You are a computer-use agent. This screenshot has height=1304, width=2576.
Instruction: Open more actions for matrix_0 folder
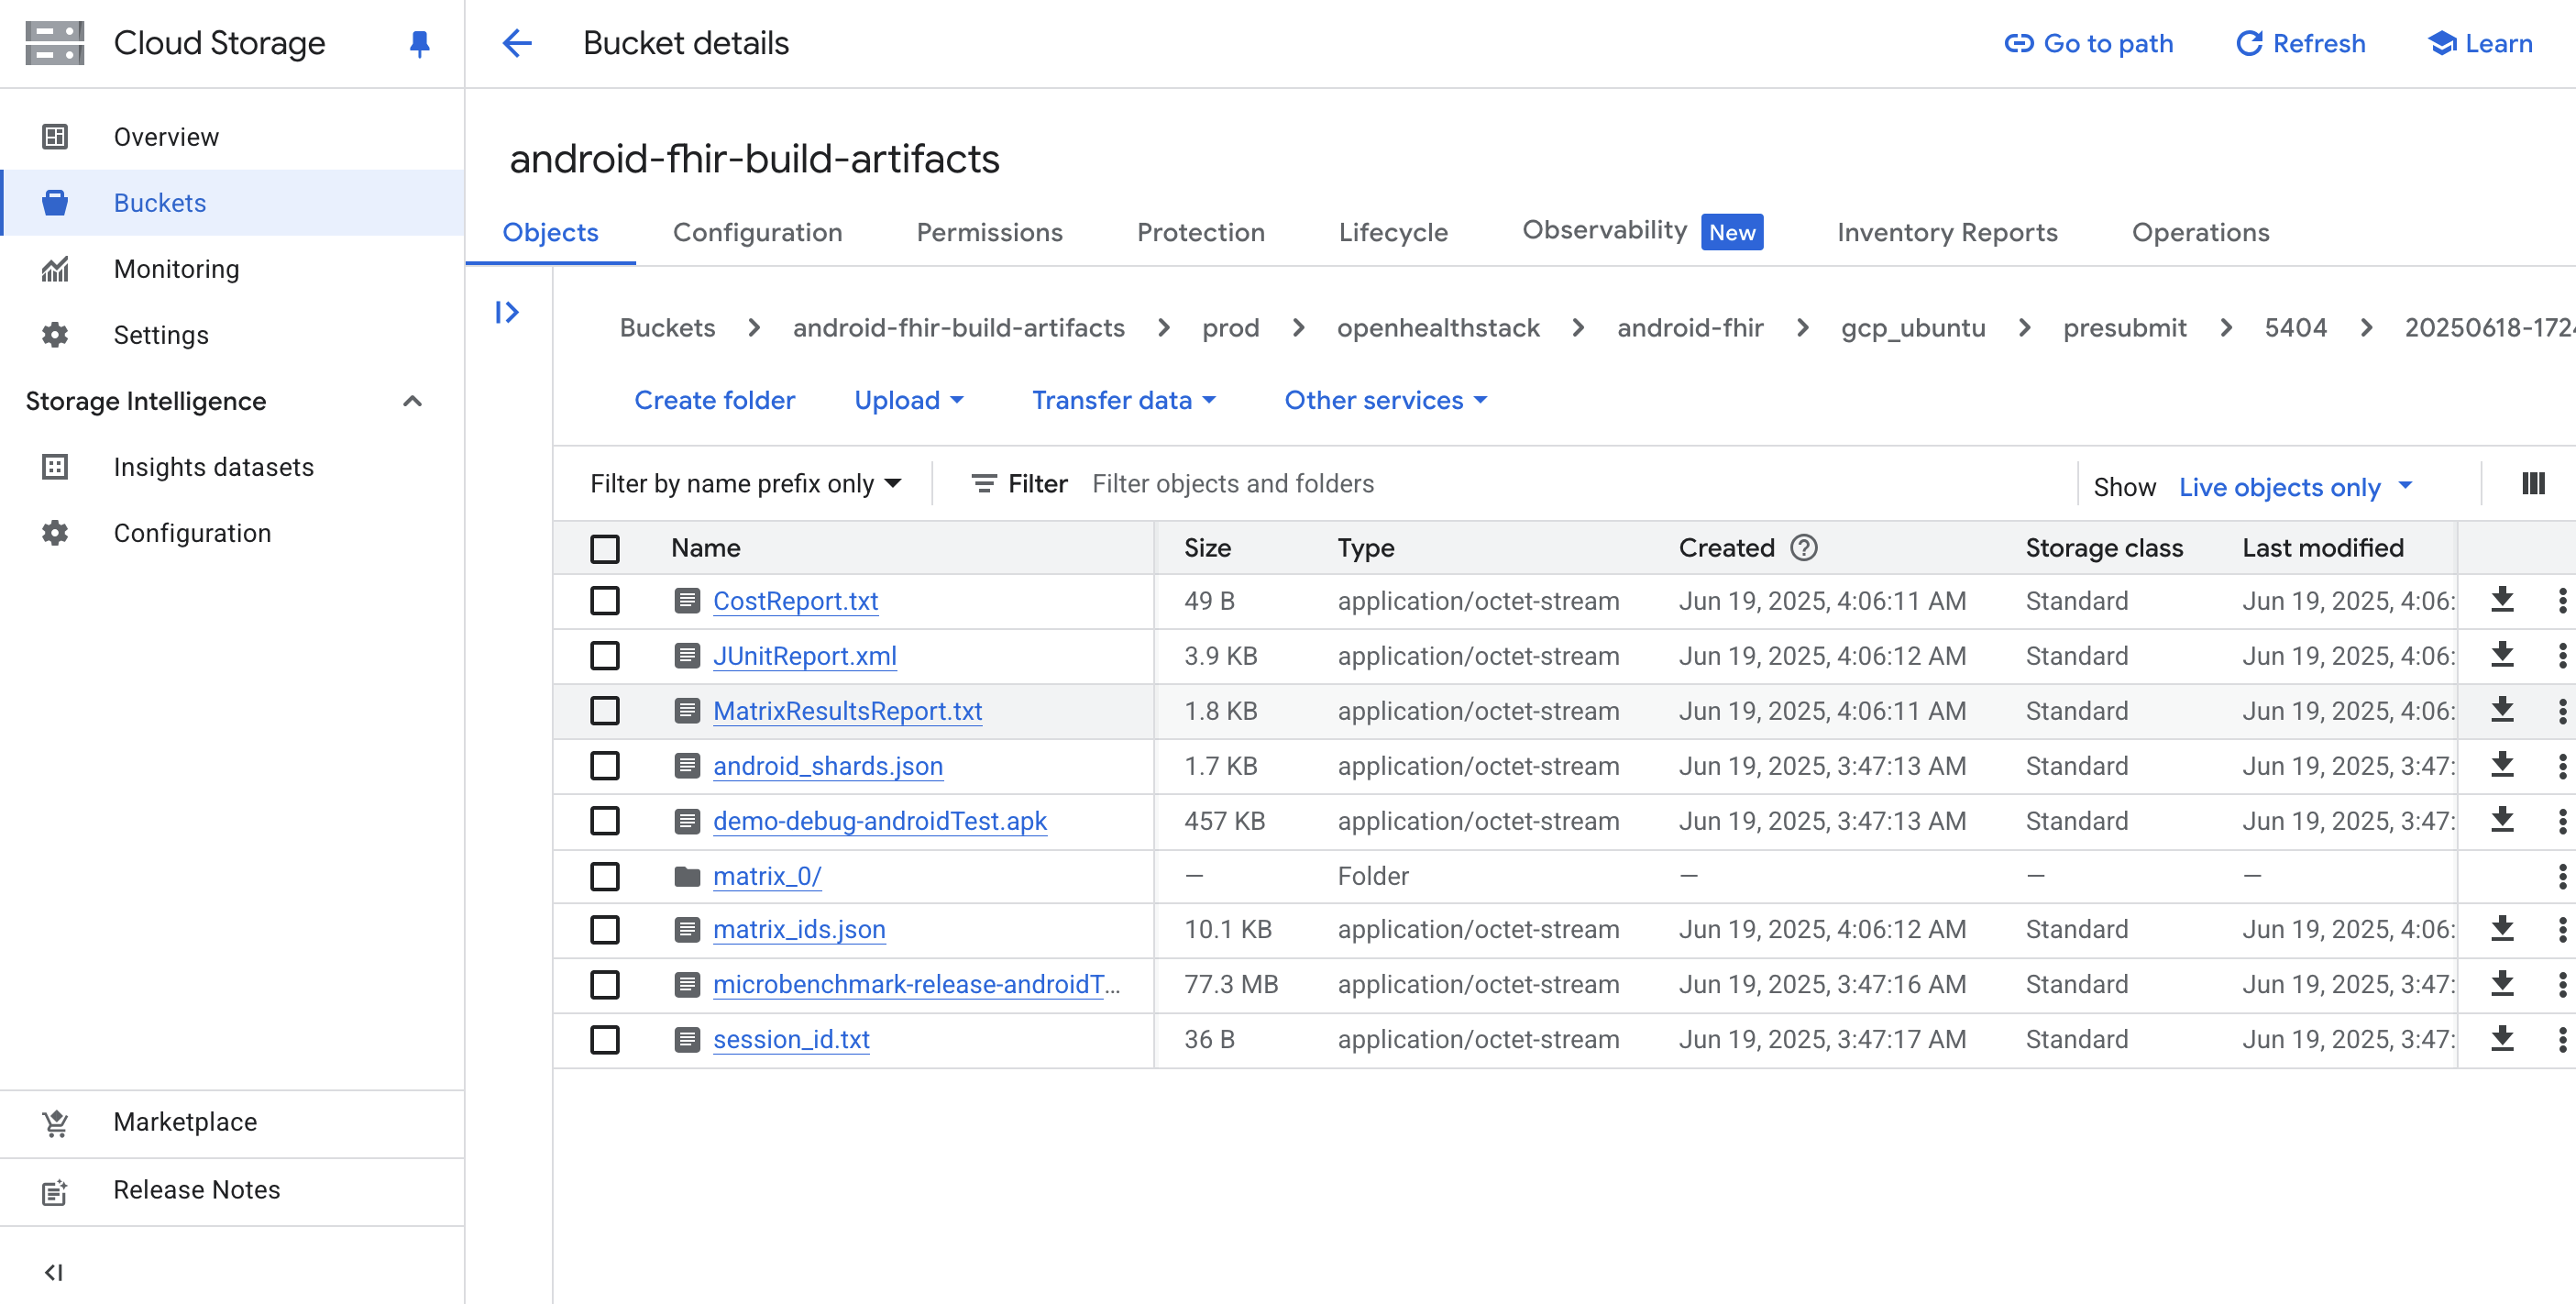pos(2562,877)
